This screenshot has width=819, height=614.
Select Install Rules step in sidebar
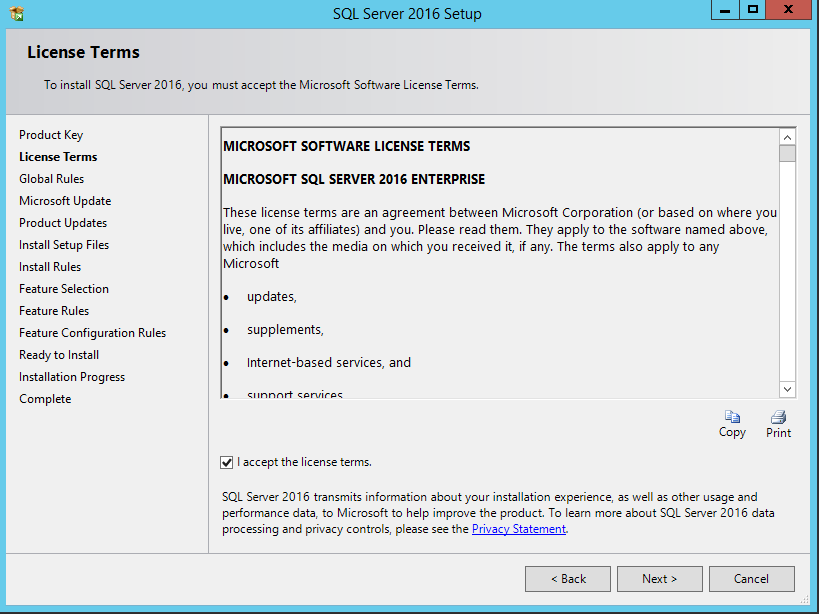[x=50, y=267]
